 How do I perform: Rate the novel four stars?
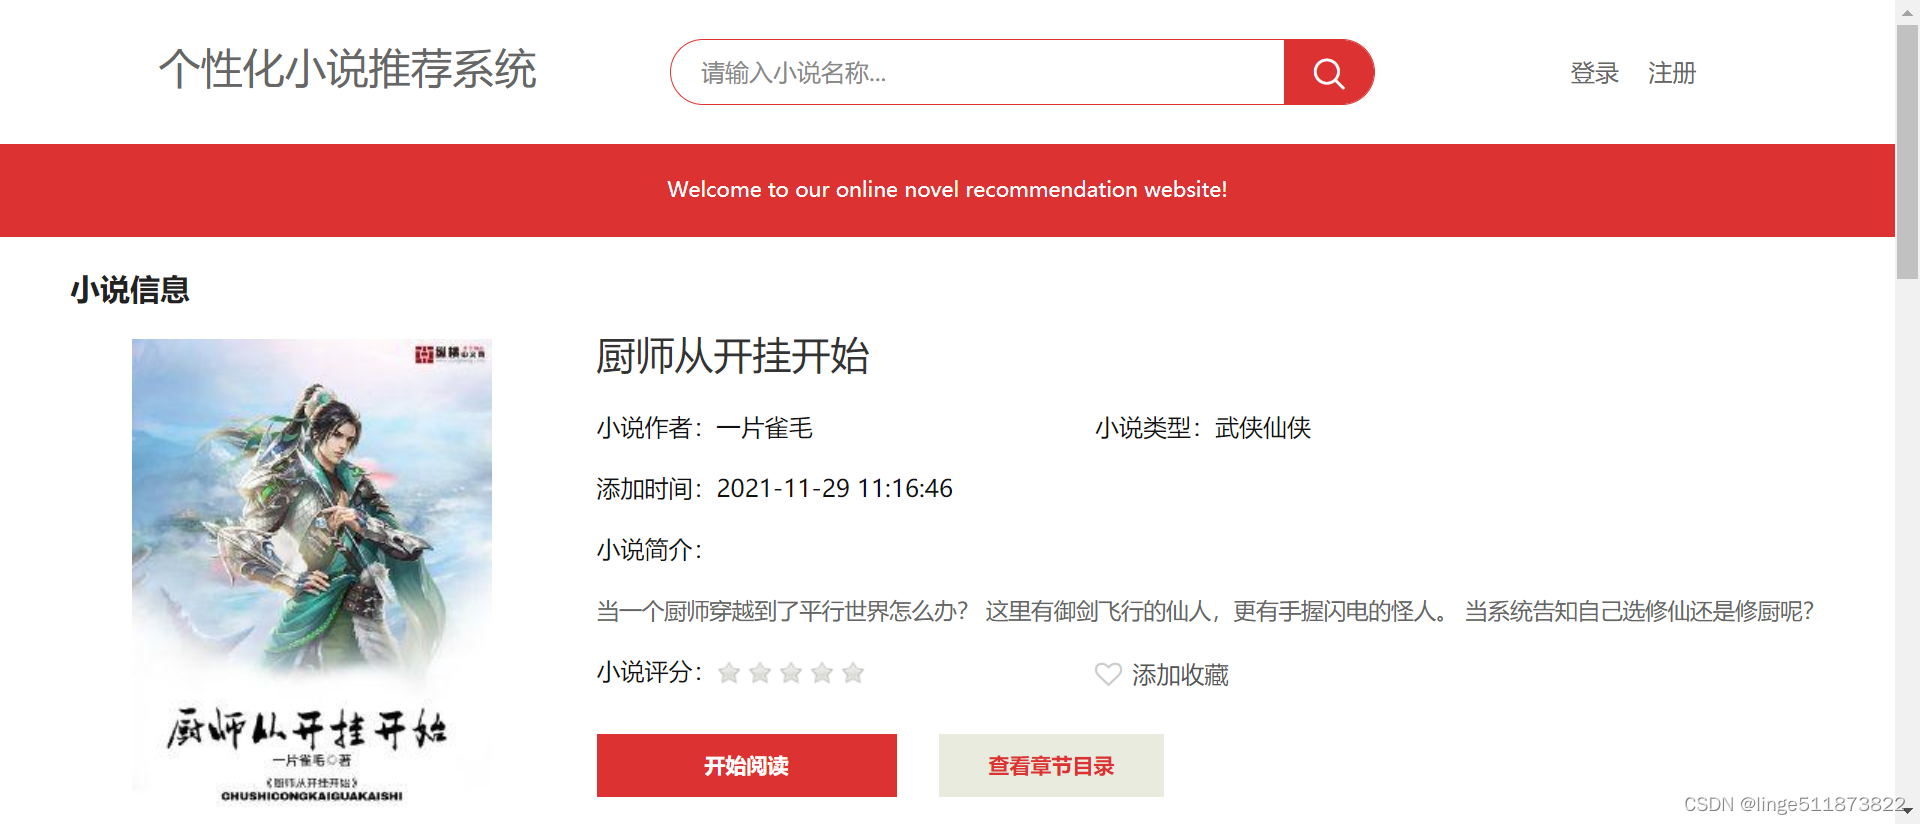(x=822, y=673)
